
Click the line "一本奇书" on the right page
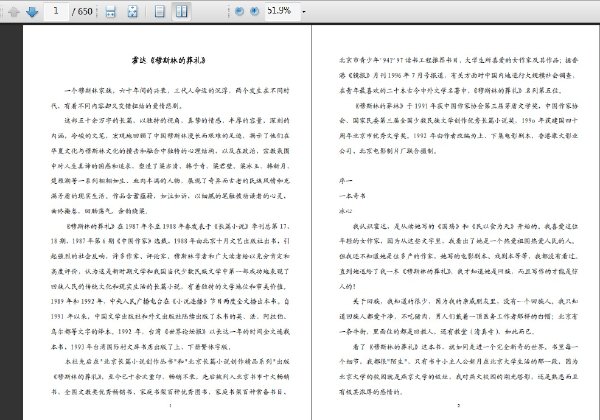(352, 196)
